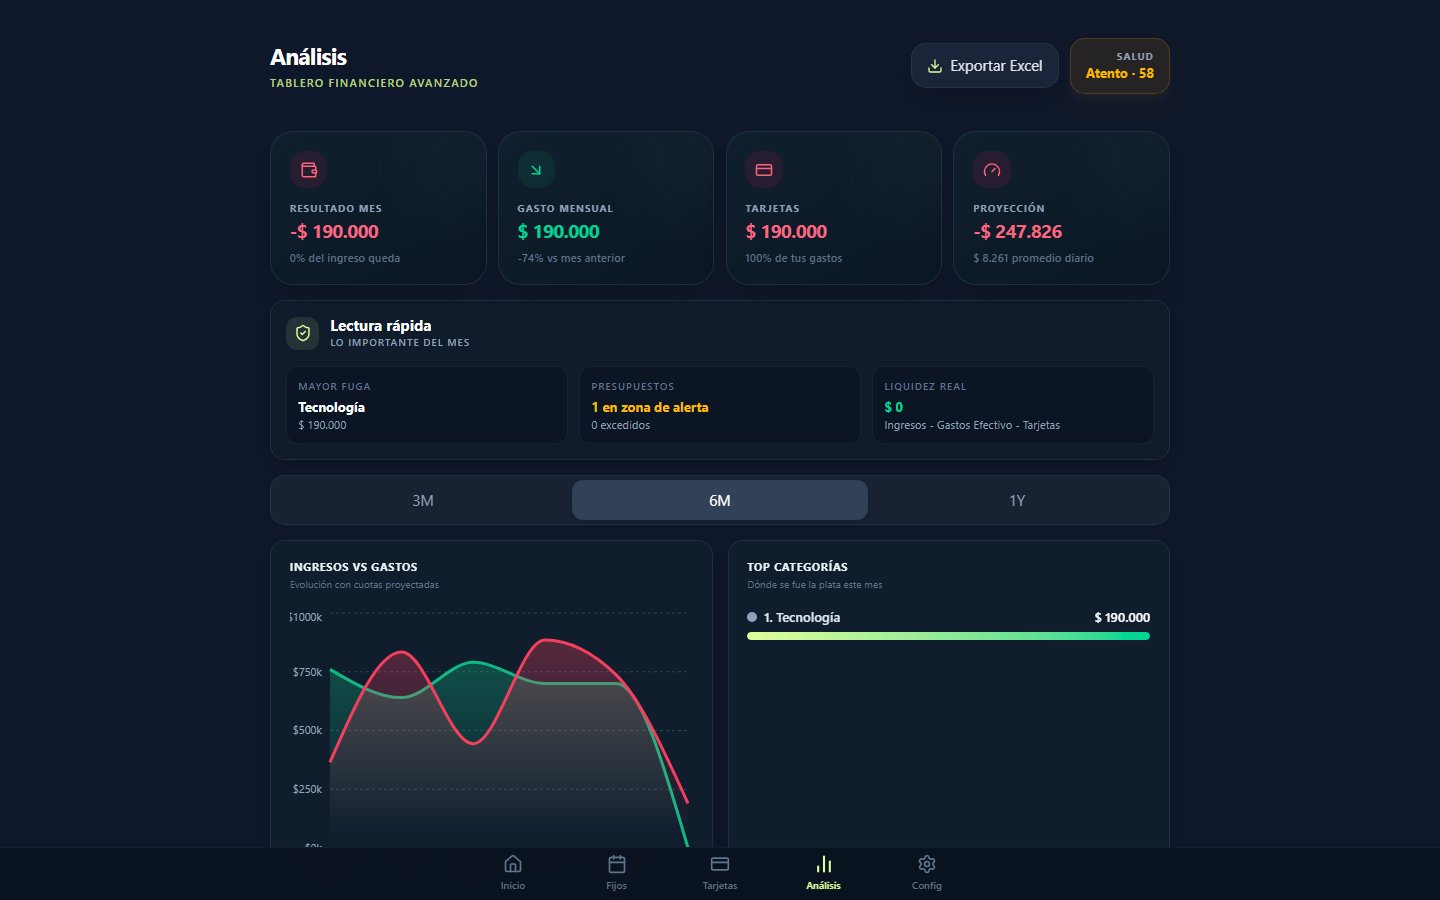
Task: Open the Mayor Fuga Tecnología card
Action: point(427,405)
